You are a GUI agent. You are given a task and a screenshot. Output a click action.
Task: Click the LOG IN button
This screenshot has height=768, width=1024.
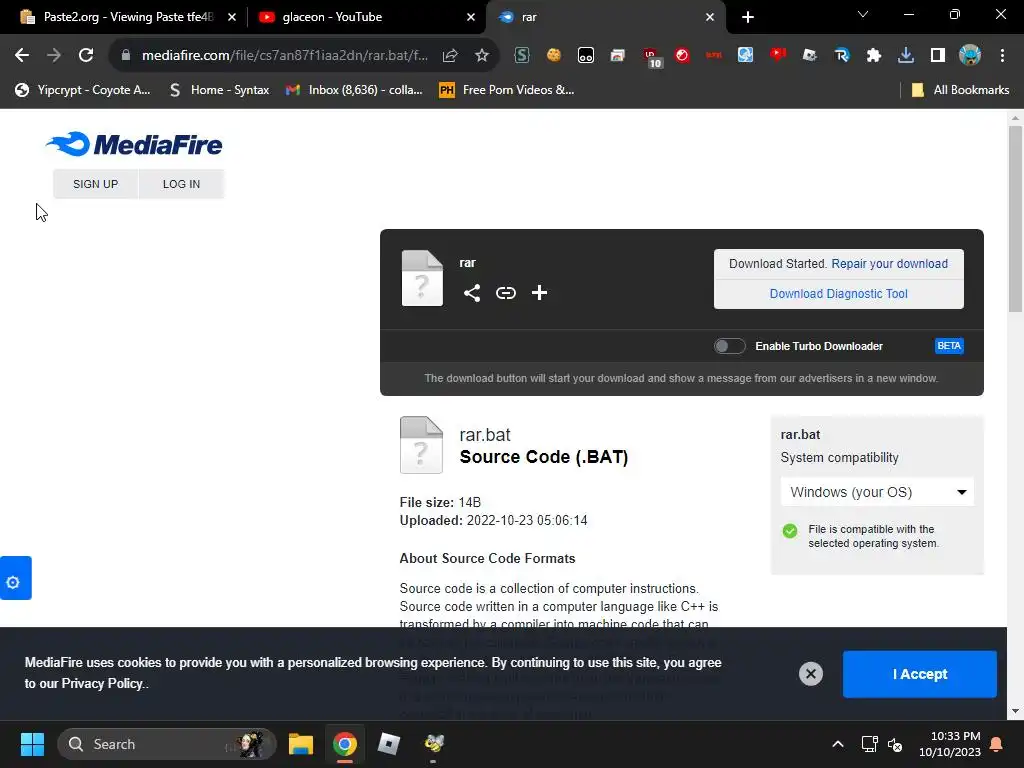click(x=182, y=184)
